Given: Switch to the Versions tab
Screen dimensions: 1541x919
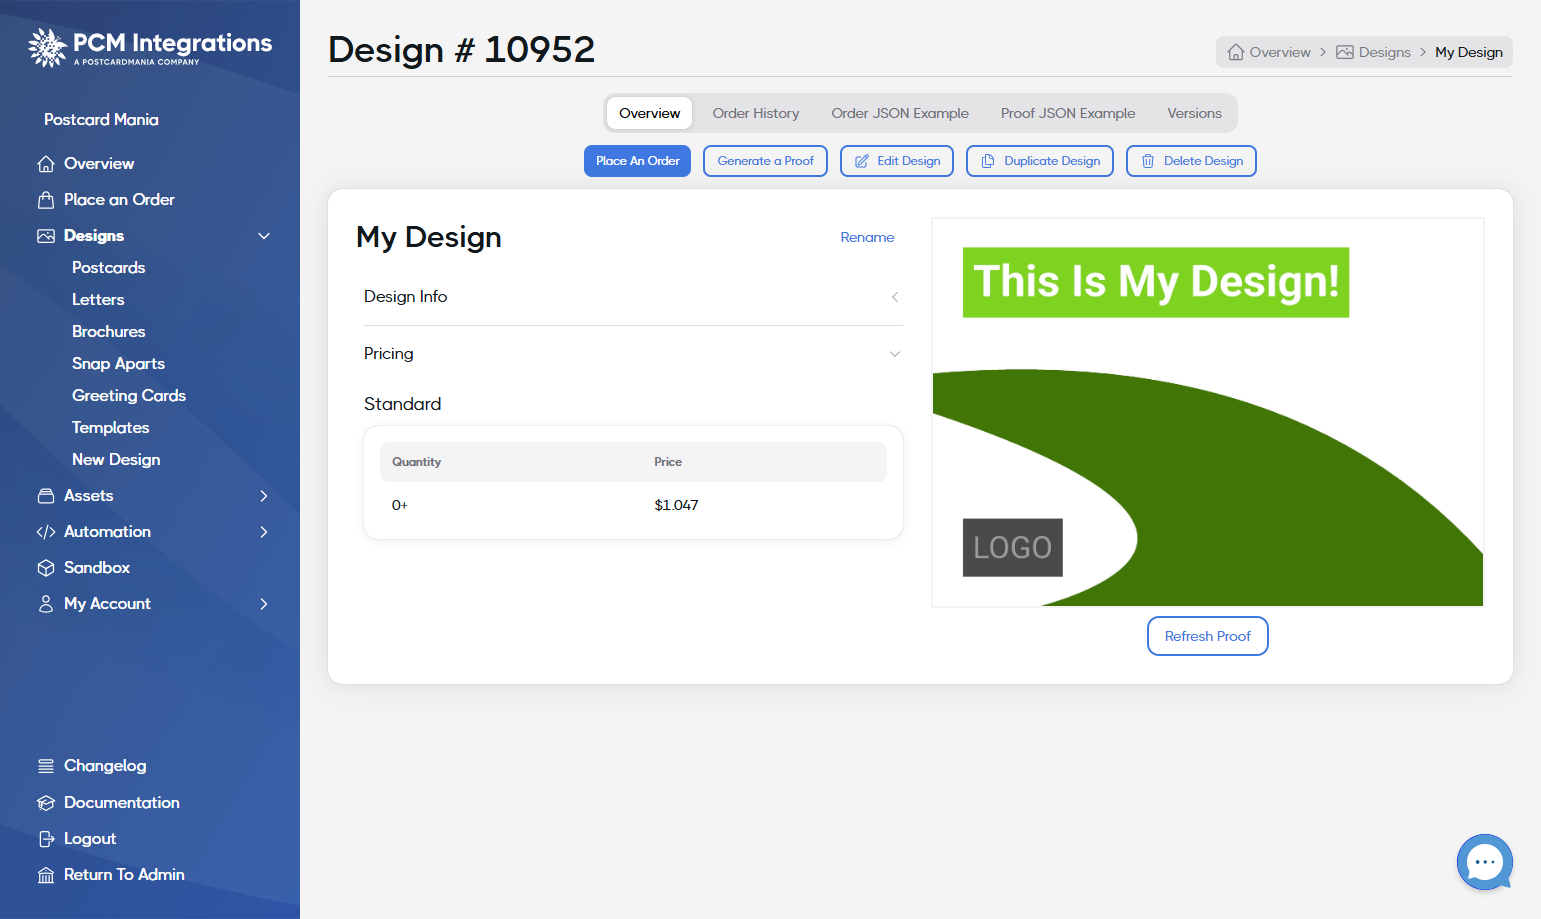Looking at the screenshot, I should coord(1194,113).
